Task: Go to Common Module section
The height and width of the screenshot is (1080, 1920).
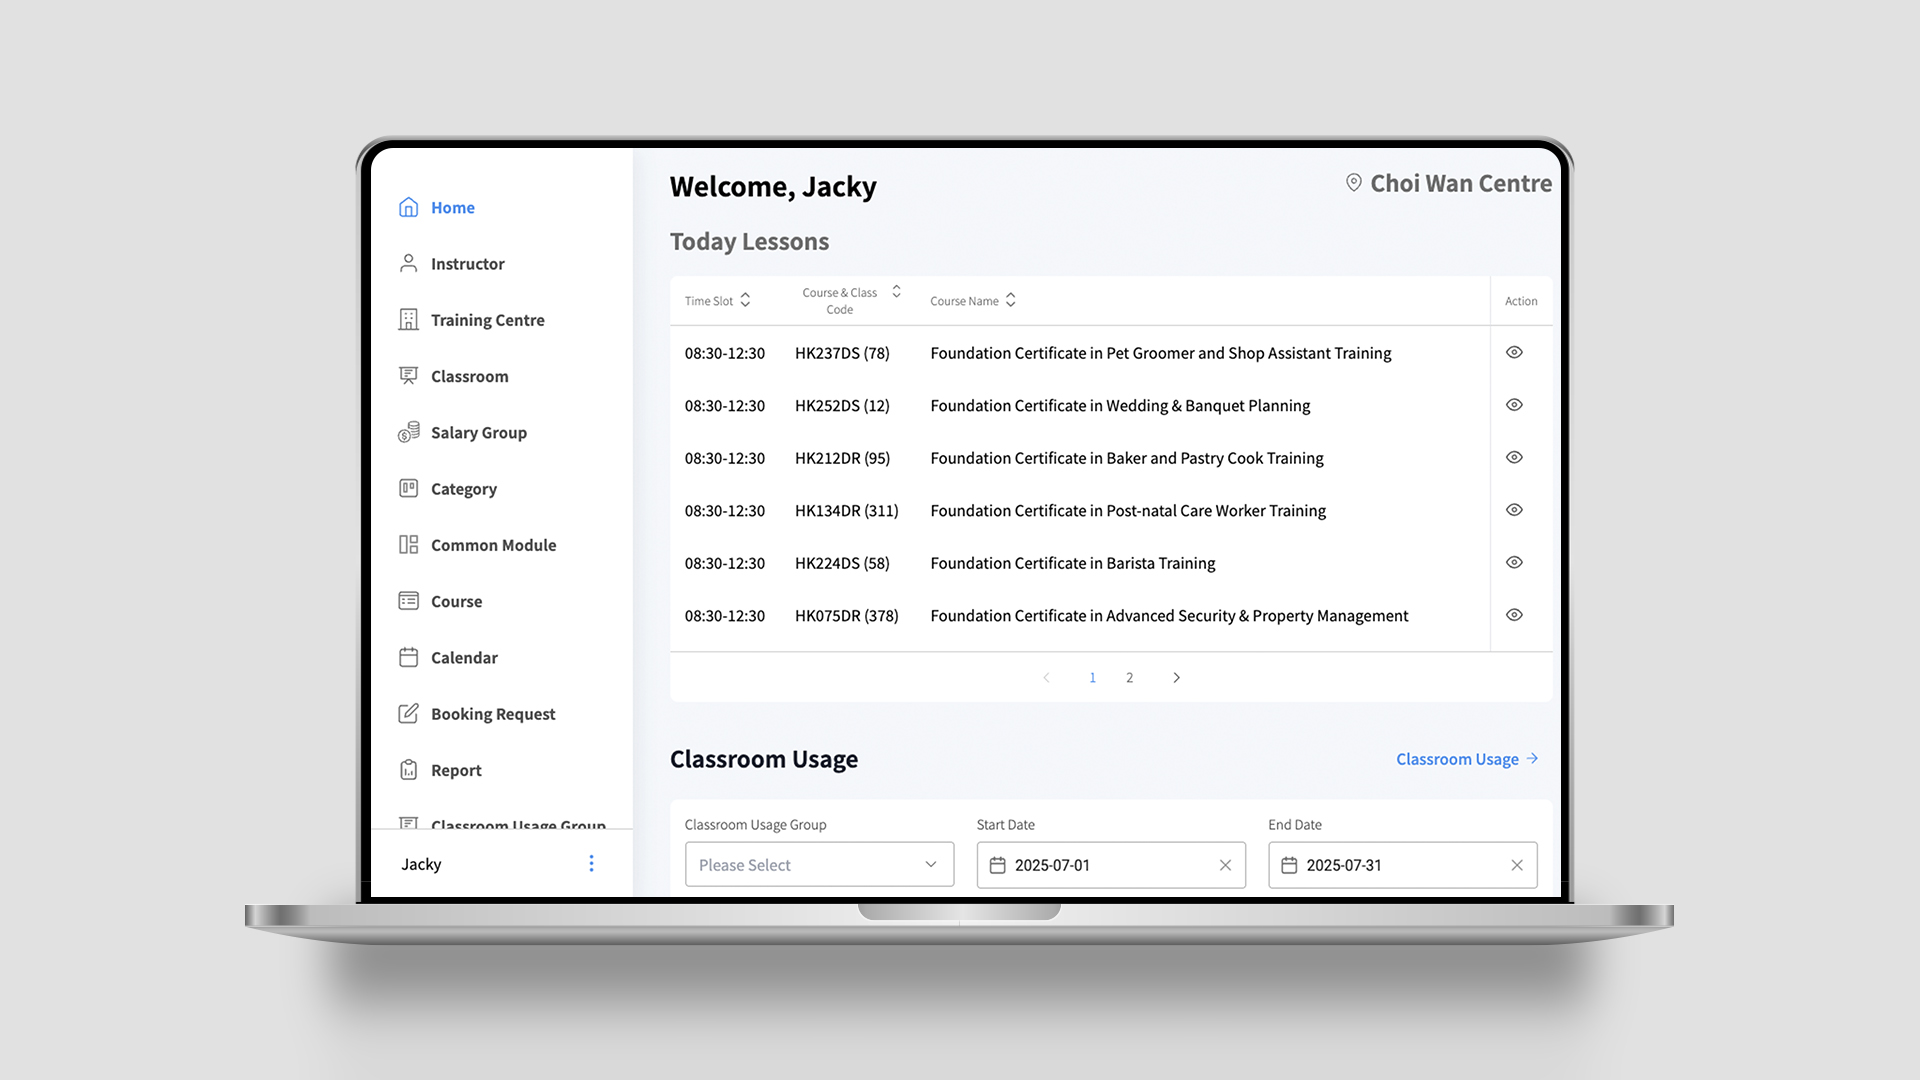Action: pos(493,545)
